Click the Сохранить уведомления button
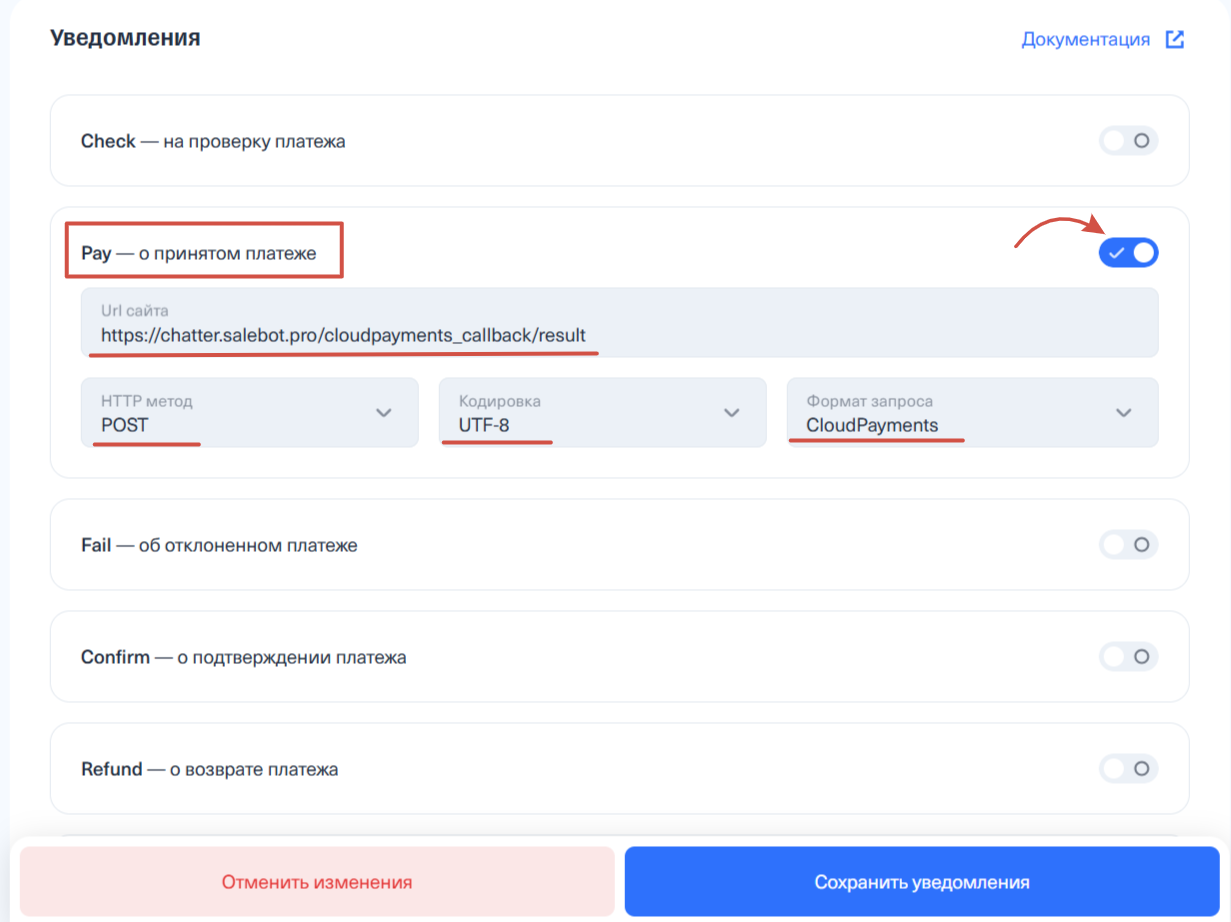Screen dimensions: 1231x922 tap(921, 882)
